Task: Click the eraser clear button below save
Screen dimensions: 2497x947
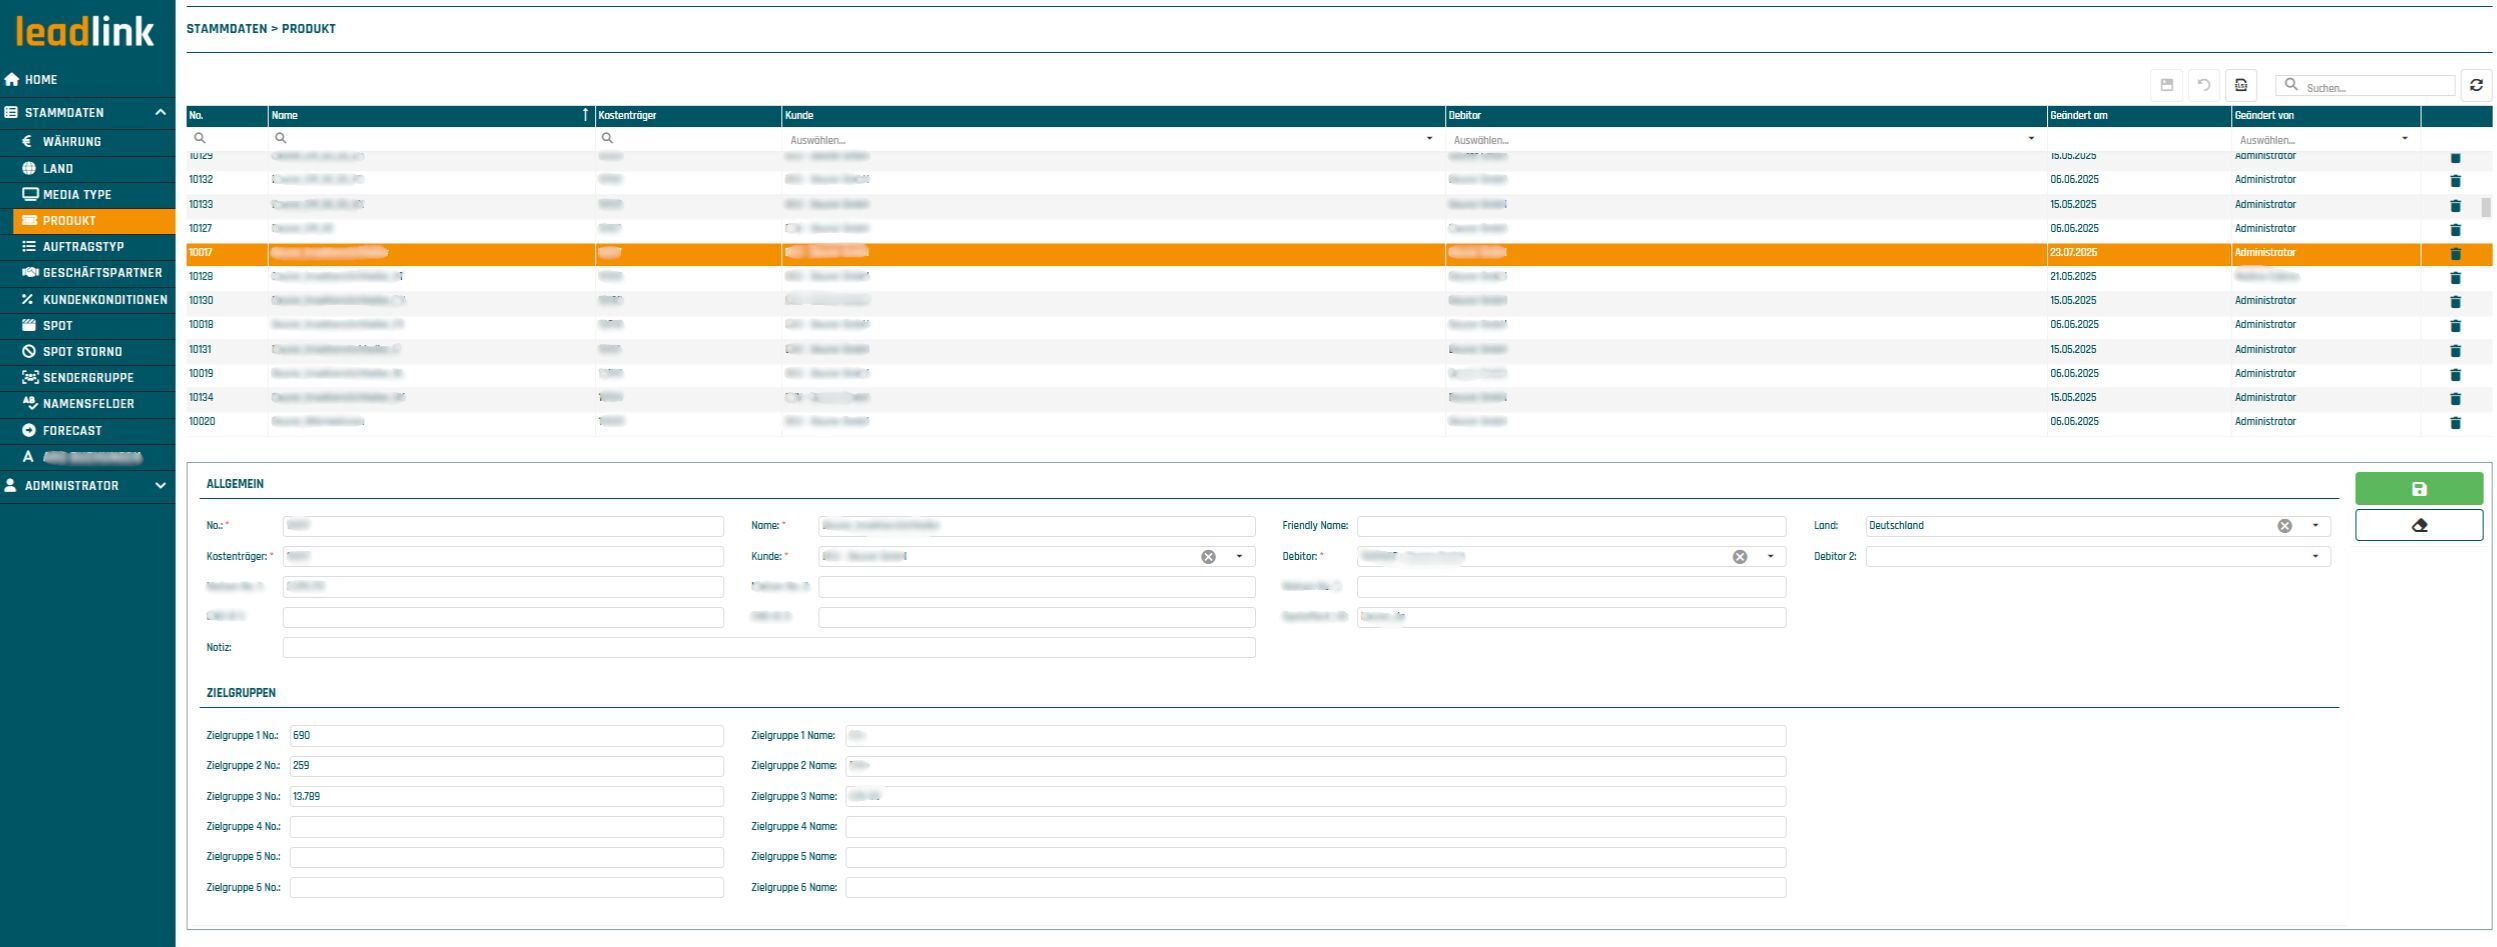Action: pos(2419,524)
